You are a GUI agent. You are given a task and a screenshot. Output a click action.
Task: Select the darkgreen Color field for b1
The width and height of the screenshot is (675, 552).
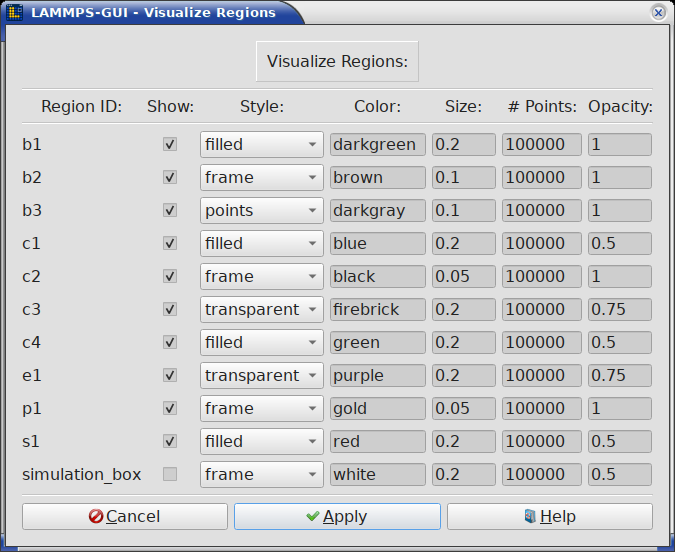378,144
